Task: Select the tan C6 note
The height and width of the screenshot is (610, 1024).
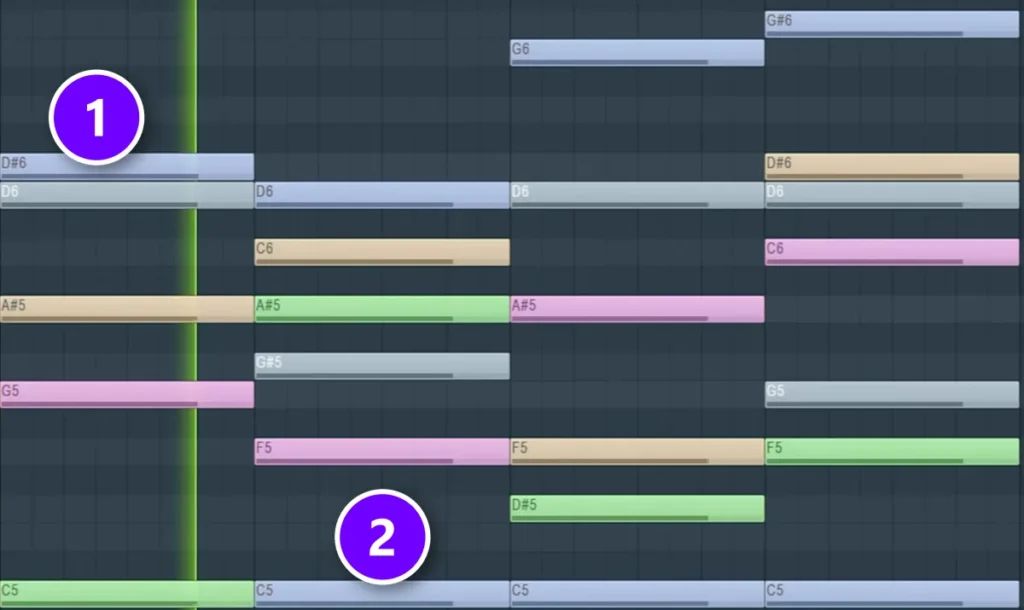Action: [382, 252]
